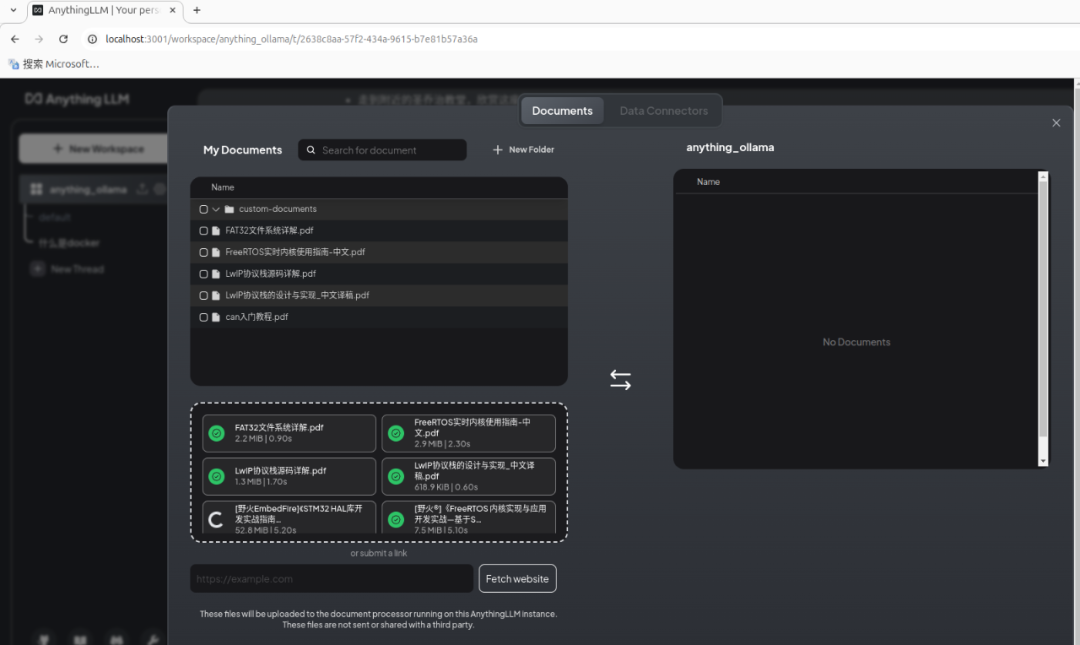
Task: Click the custom-documents folder icon
Action: pos(229,209)
